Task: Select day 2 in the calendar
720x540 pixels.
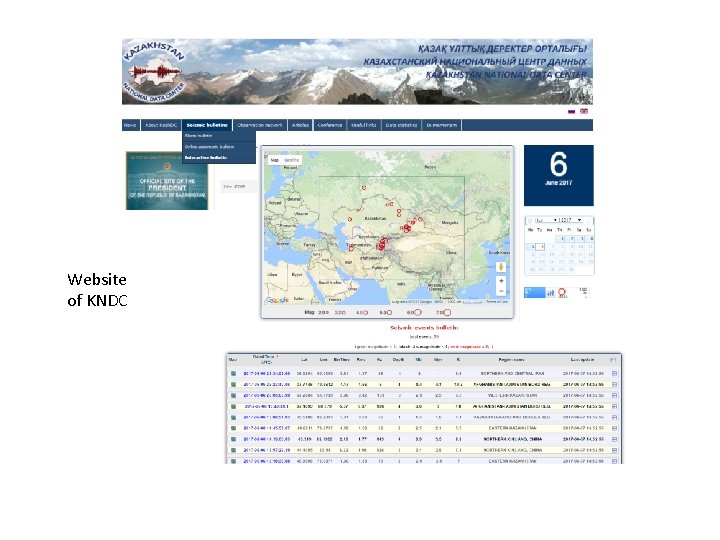Action: click(x=571, y=239)
